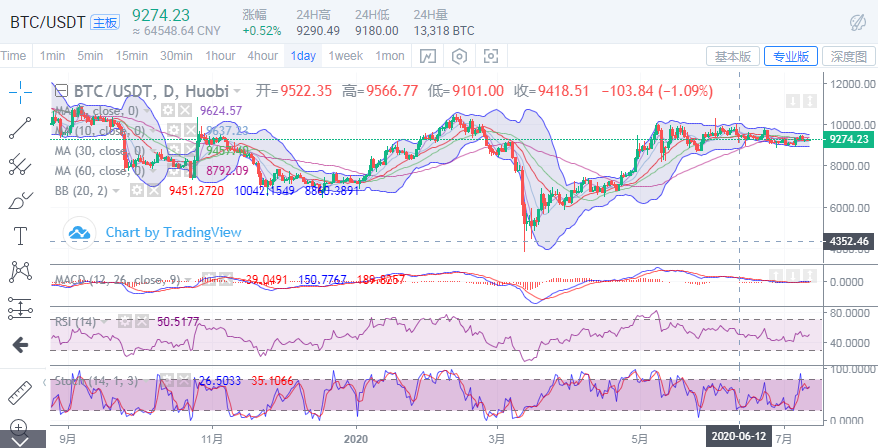
Task: Collapse the indicator legend minus box
Action: point(61,91)
